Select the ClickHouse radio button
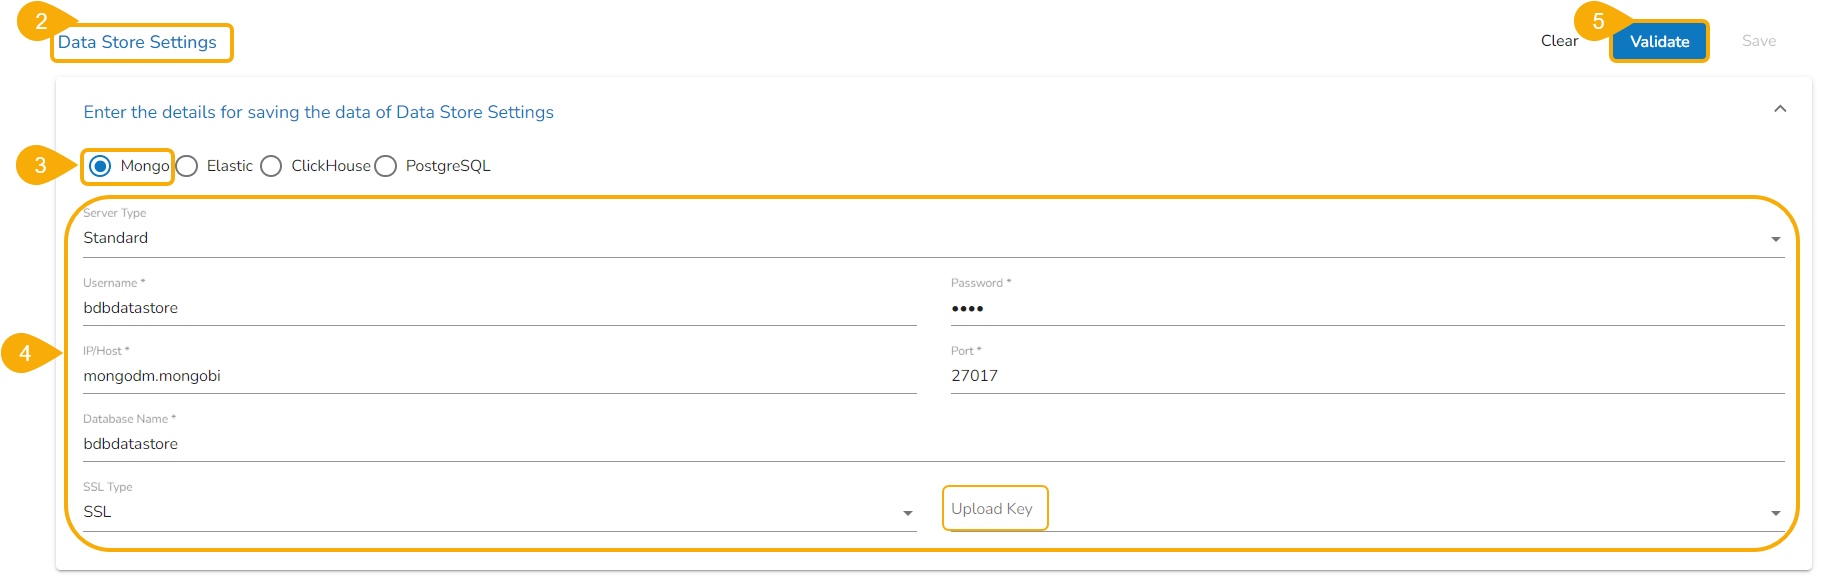The height and width of the screenshot is (586, 1824). click(x=271, y=166)
